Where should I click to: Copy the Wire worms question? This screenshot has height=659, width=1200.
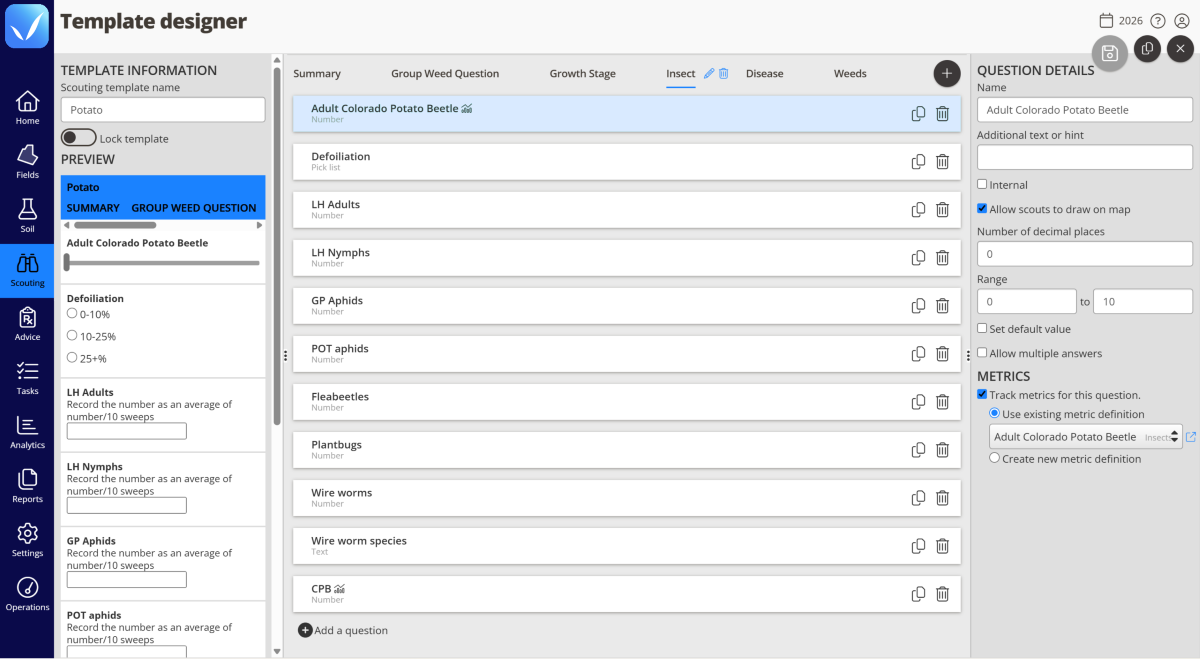click(x=918, y=498)
